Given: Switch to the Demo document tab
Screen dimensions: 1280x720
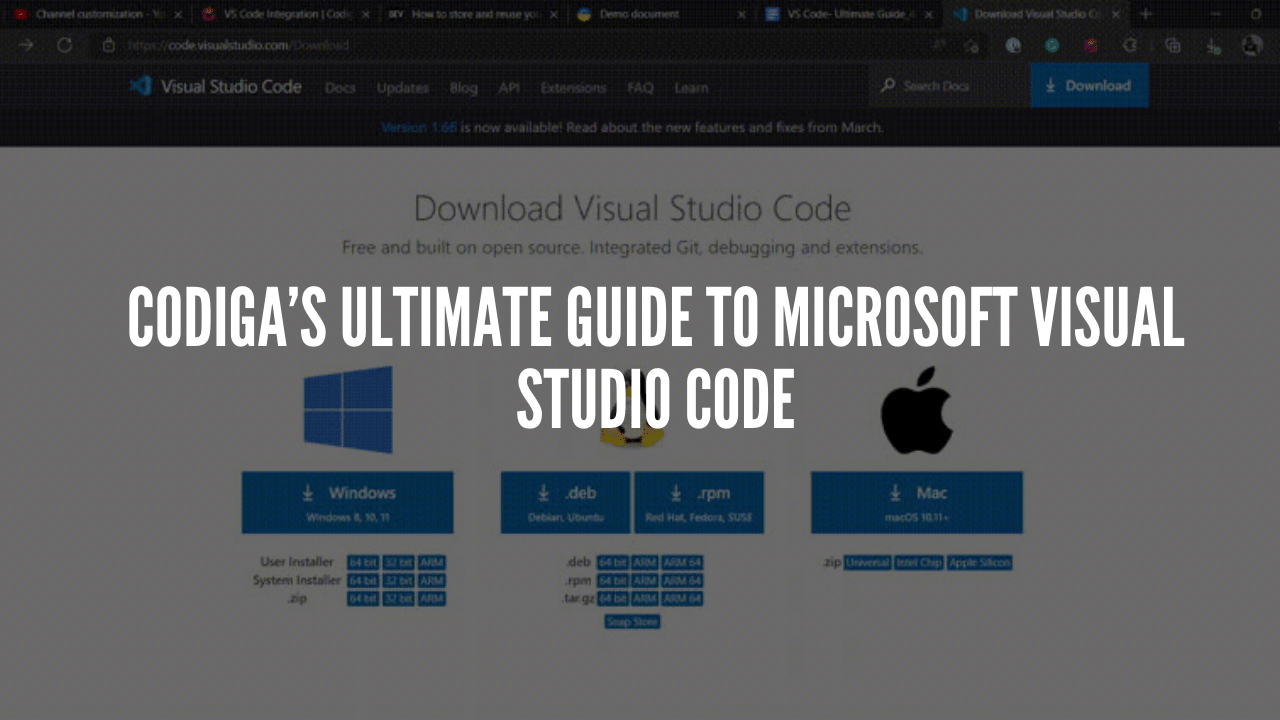Looking at the screenshot, I should coord(660,14).
